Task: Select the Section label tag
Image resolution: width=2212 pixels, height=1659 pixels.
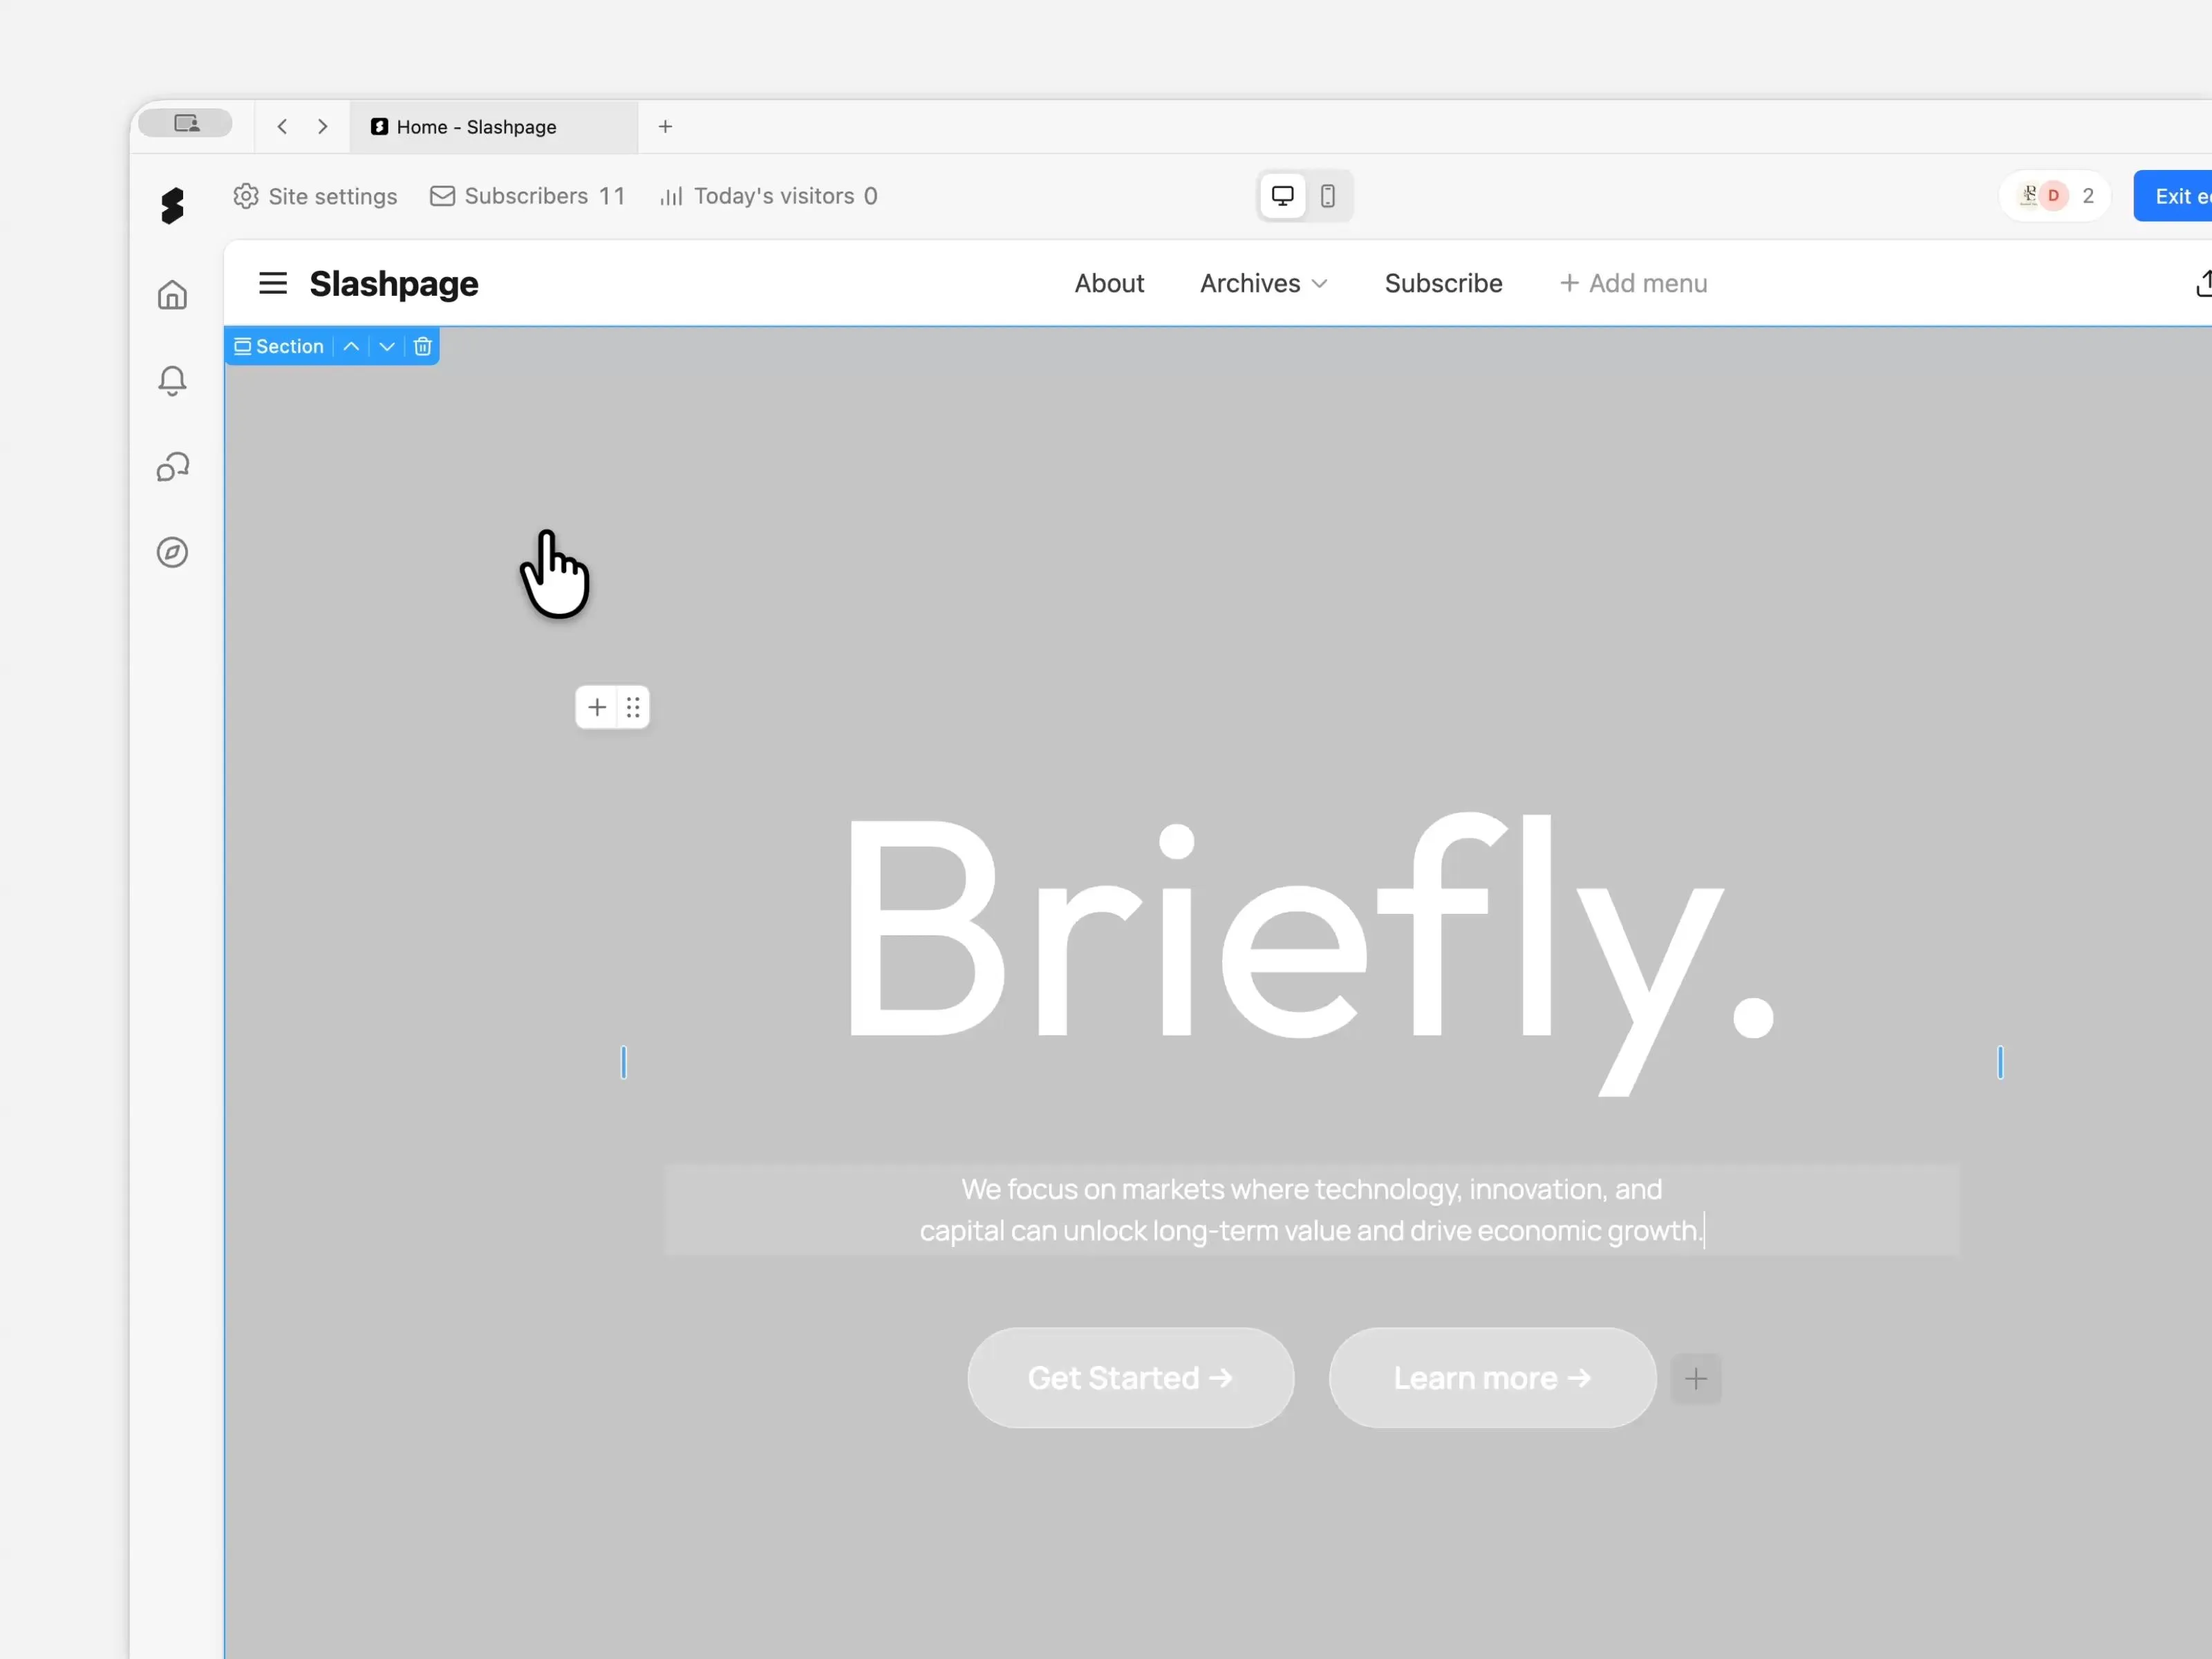Action: coord(279,347)
